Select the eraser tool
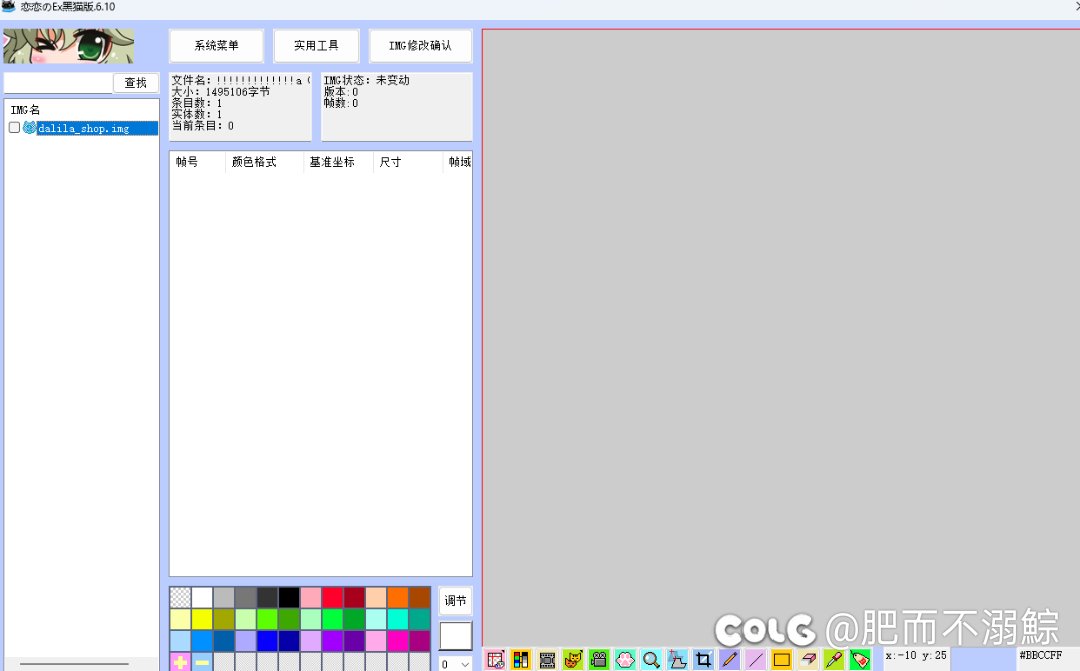The width and height of the screenshot is (1080, 671). point(808,660)
